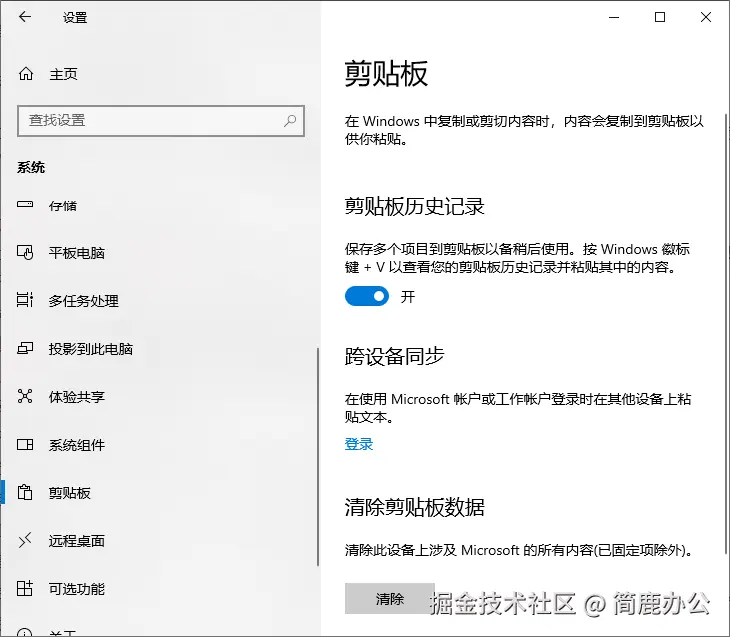The height and width of the screenshot is (637, 730).
Task: Minimize the 设置 window
Action: tap(614, 18)
